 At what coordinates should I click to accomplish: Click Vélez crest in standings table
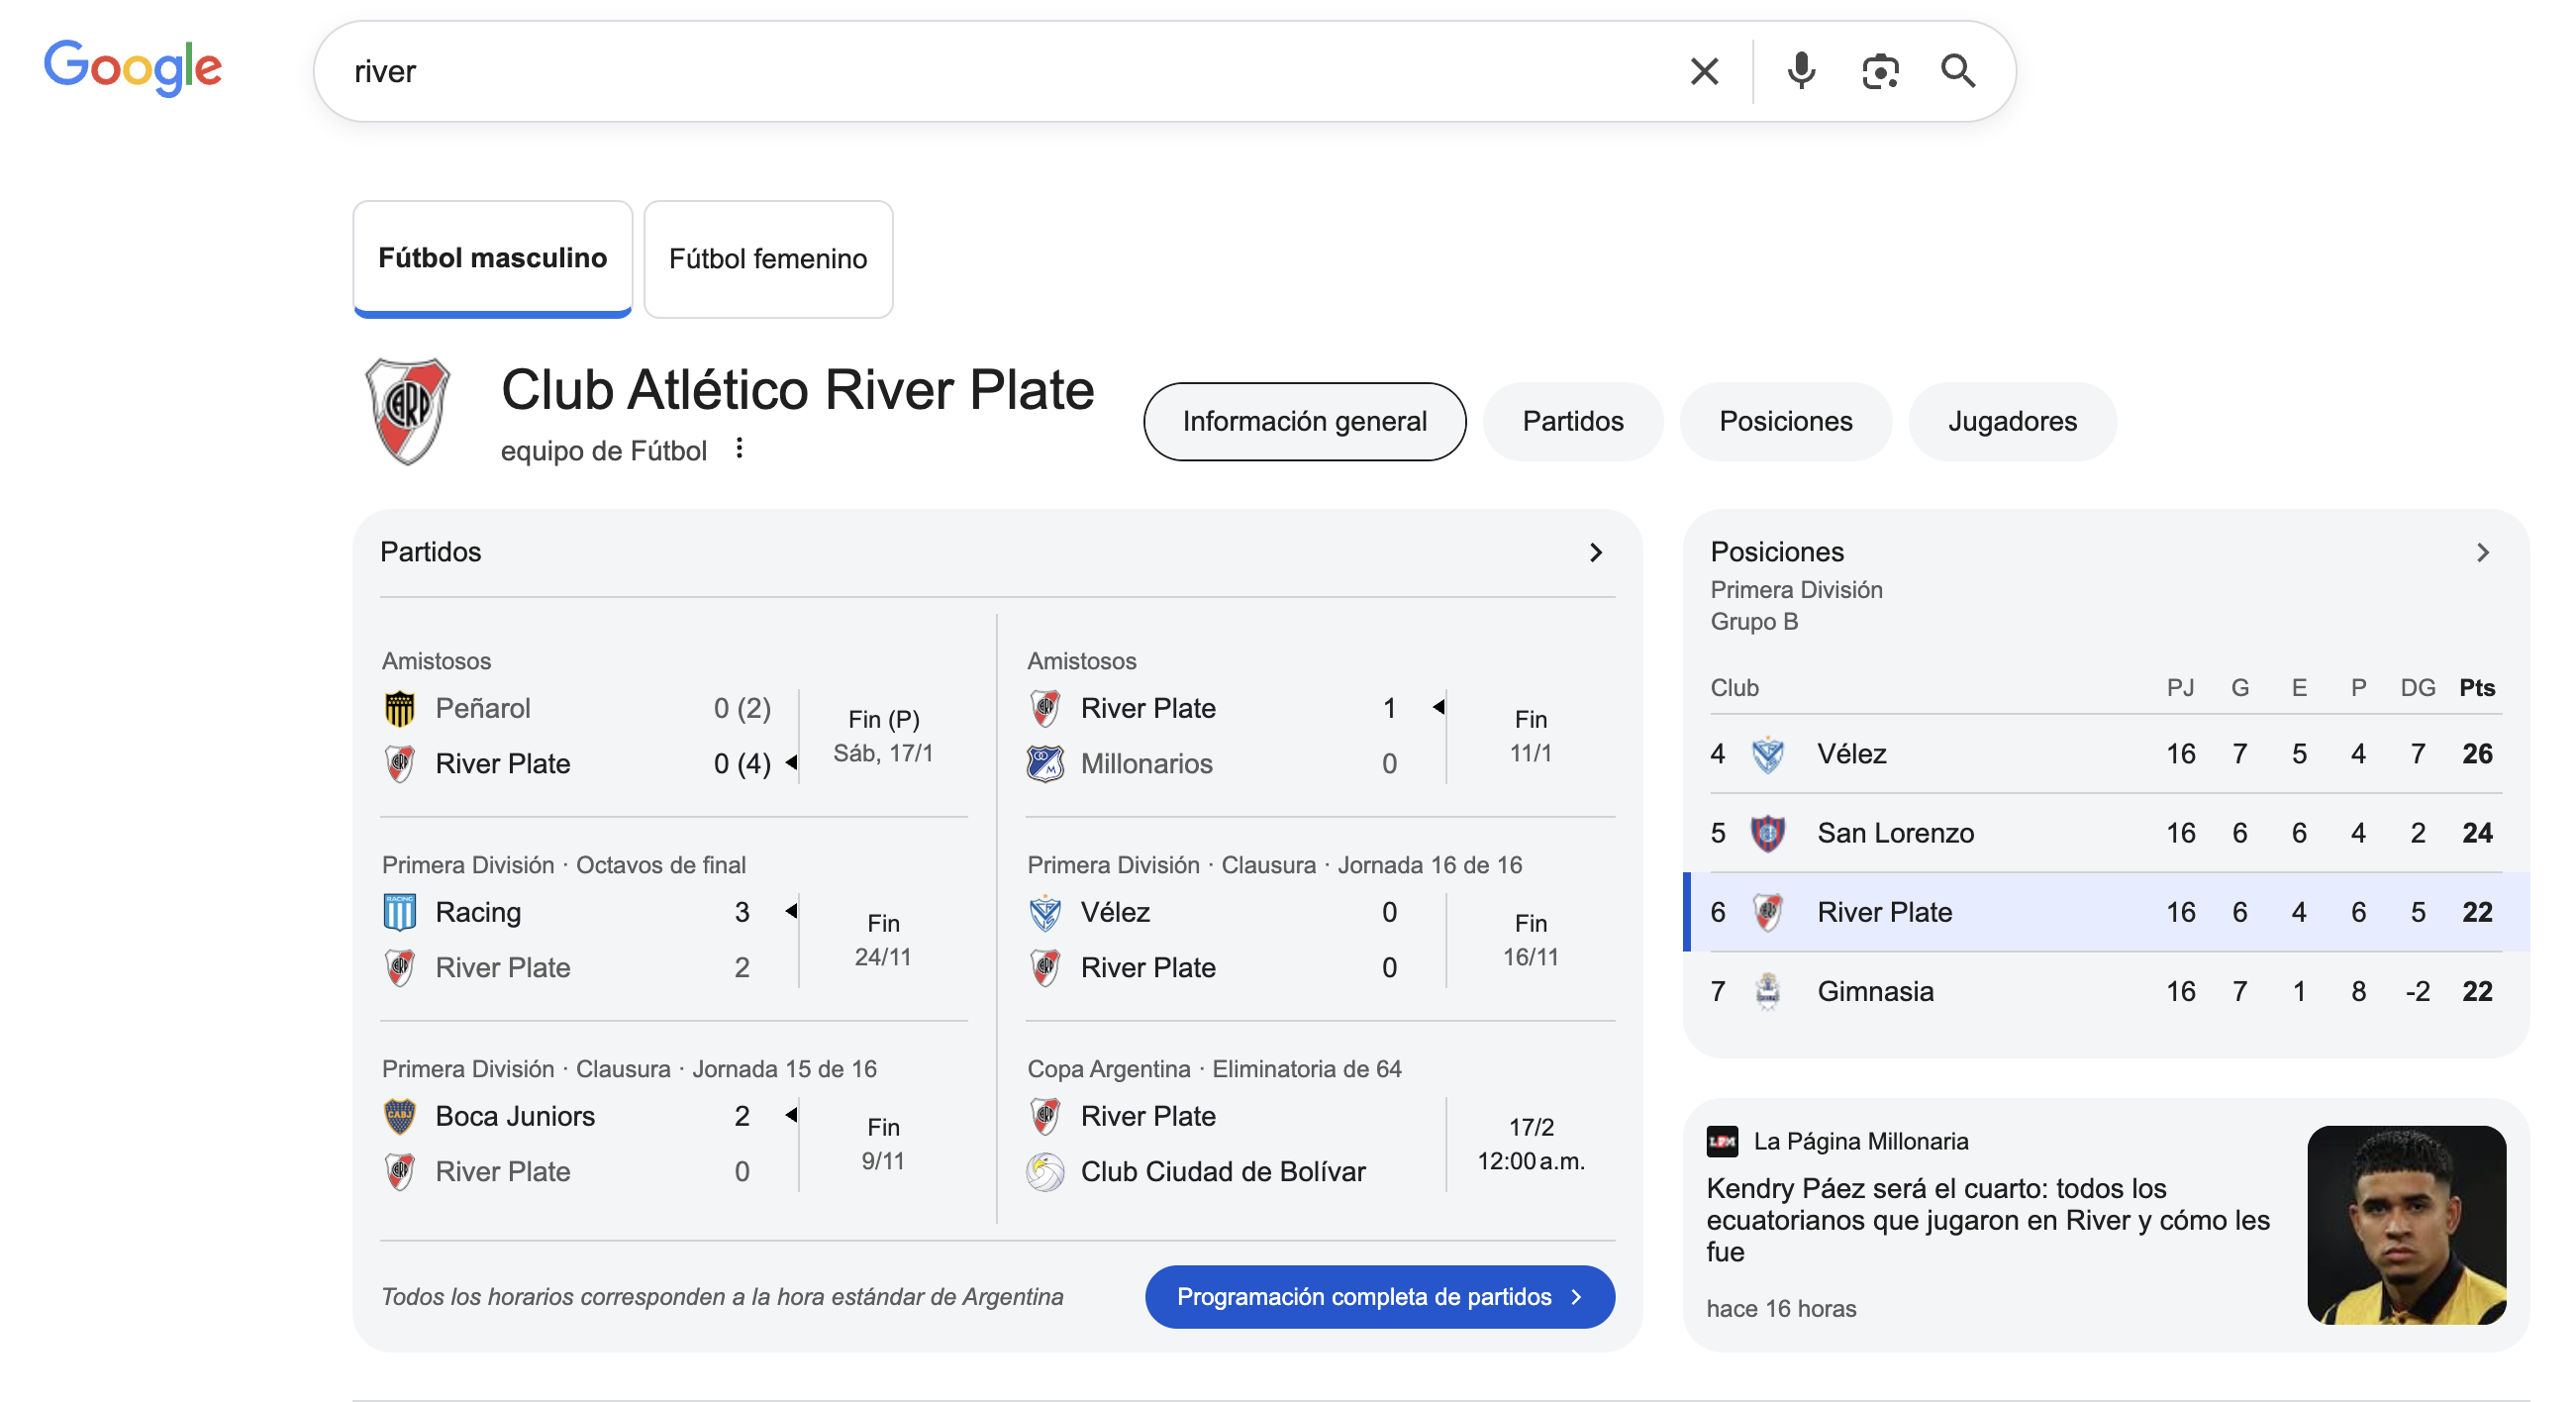(x=1767, y=754)
